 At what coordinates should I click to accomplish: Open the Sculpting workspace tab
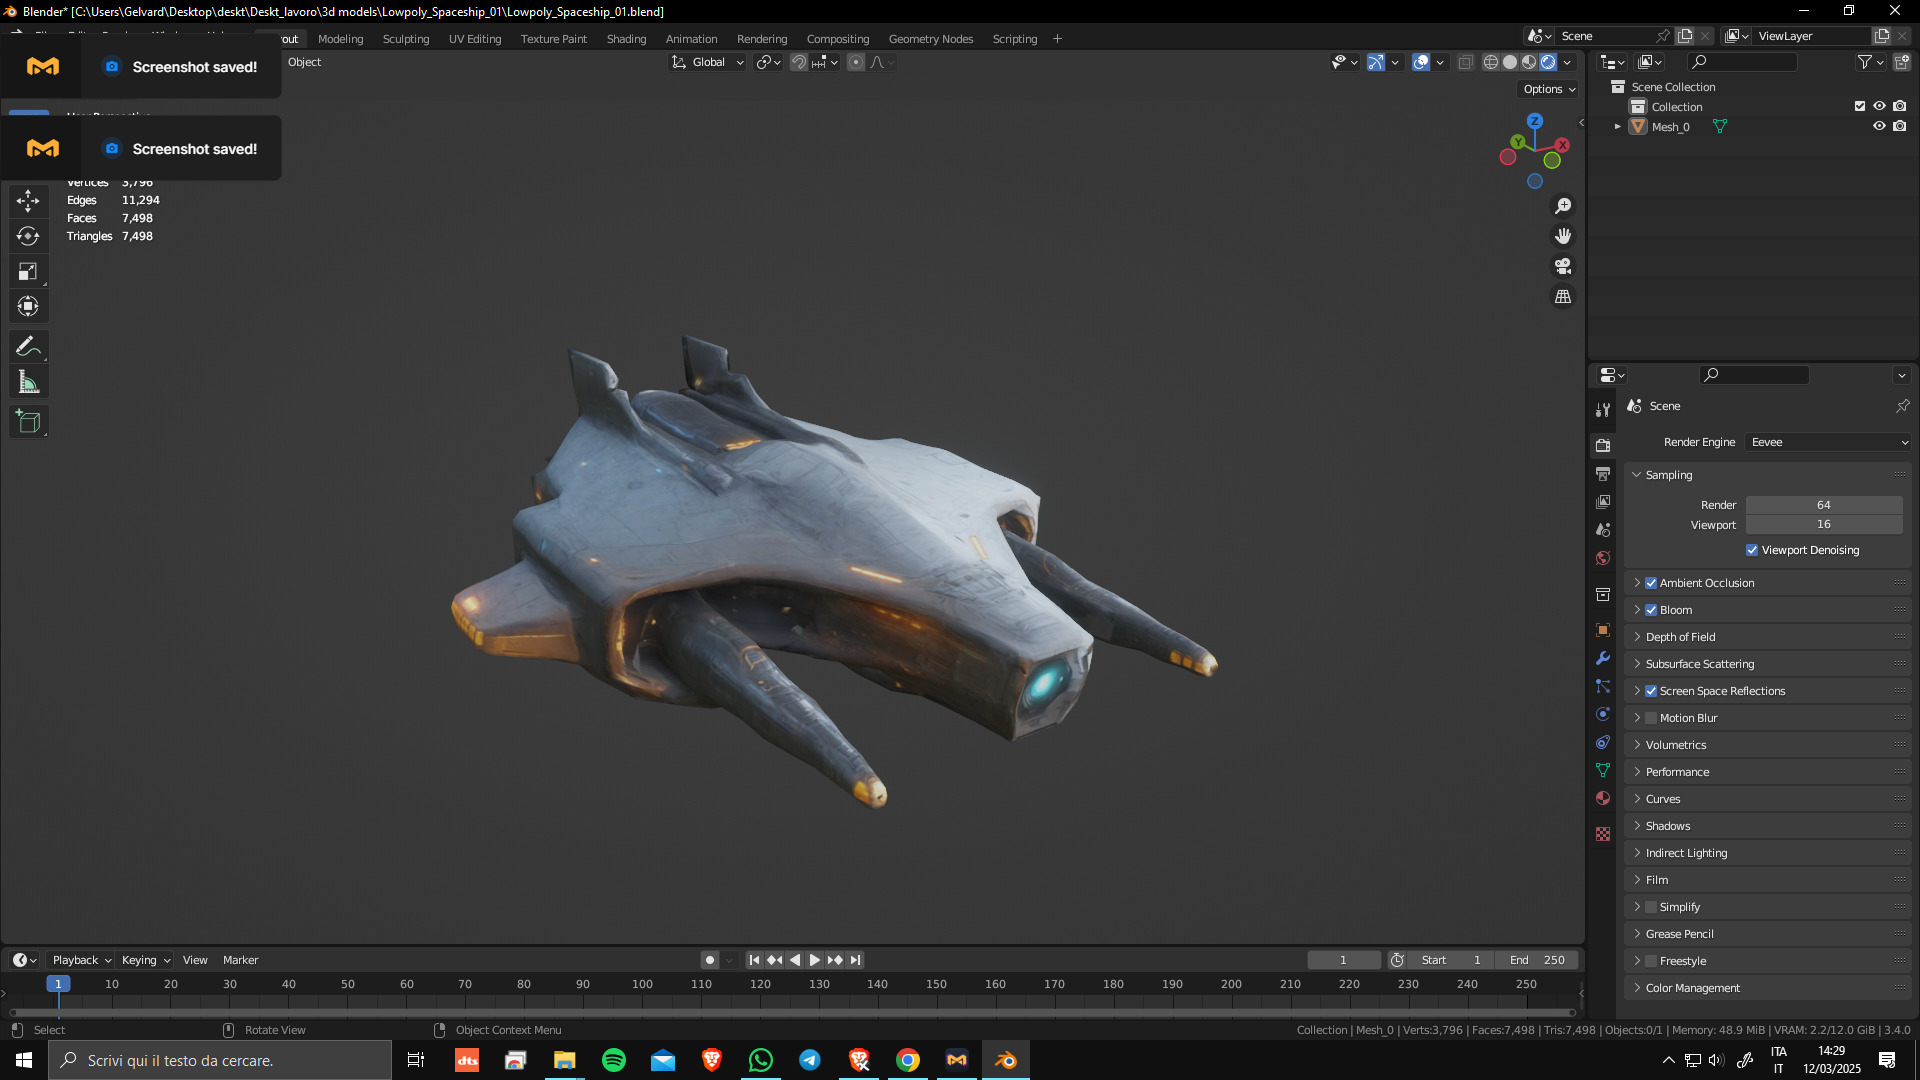point(406,39)
